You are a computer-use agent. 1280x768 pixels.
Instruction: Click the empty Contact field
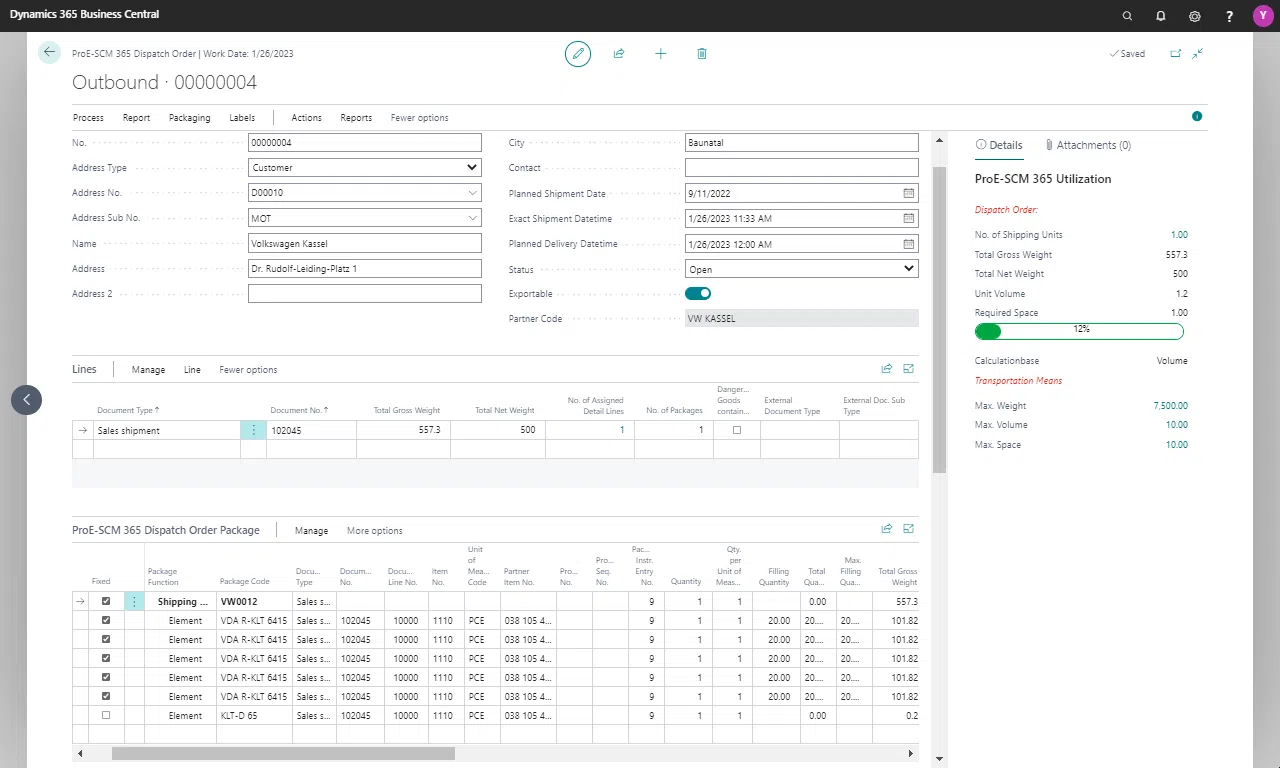[801, 168]
